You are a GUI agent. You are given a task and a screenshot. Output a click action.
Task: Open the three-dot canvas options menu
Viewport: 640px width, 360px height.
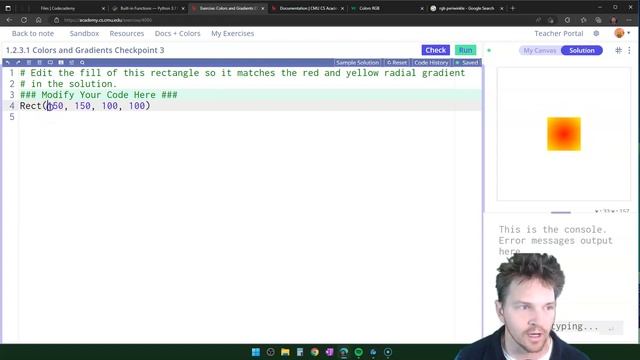point(629,50)
